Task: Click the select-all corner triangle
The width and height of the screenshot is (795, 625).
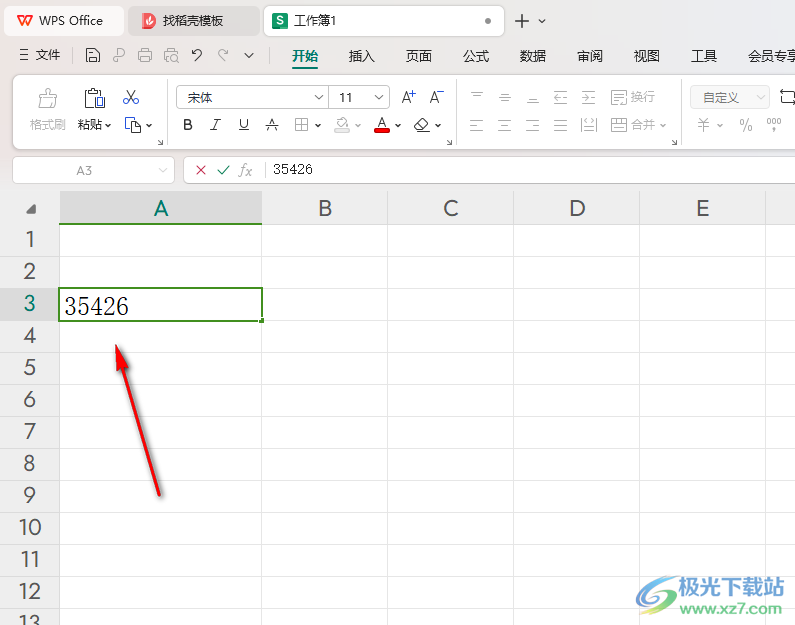Action: (x=30, y=208)
